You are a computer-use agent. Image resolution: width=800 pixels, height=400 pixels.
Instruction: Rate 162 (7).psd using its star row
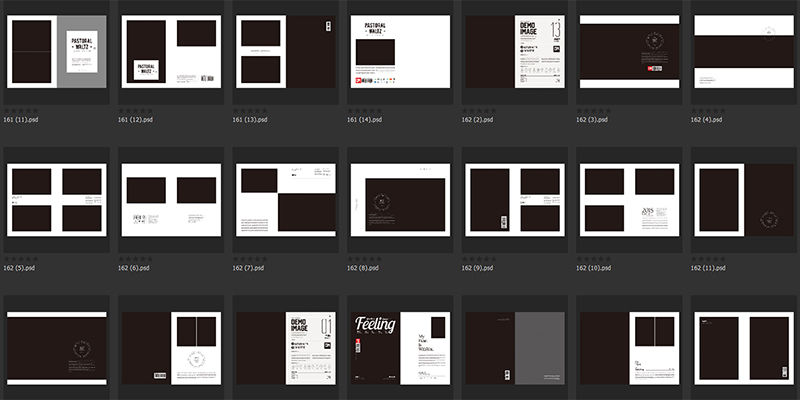pos(250,259)
